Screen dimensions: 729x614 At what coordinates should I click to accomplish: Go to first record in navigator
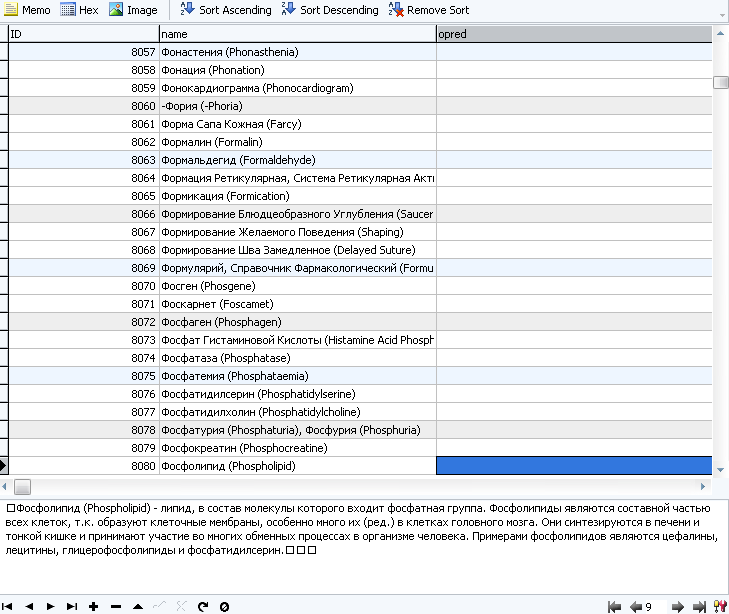(x=10, y=606)
